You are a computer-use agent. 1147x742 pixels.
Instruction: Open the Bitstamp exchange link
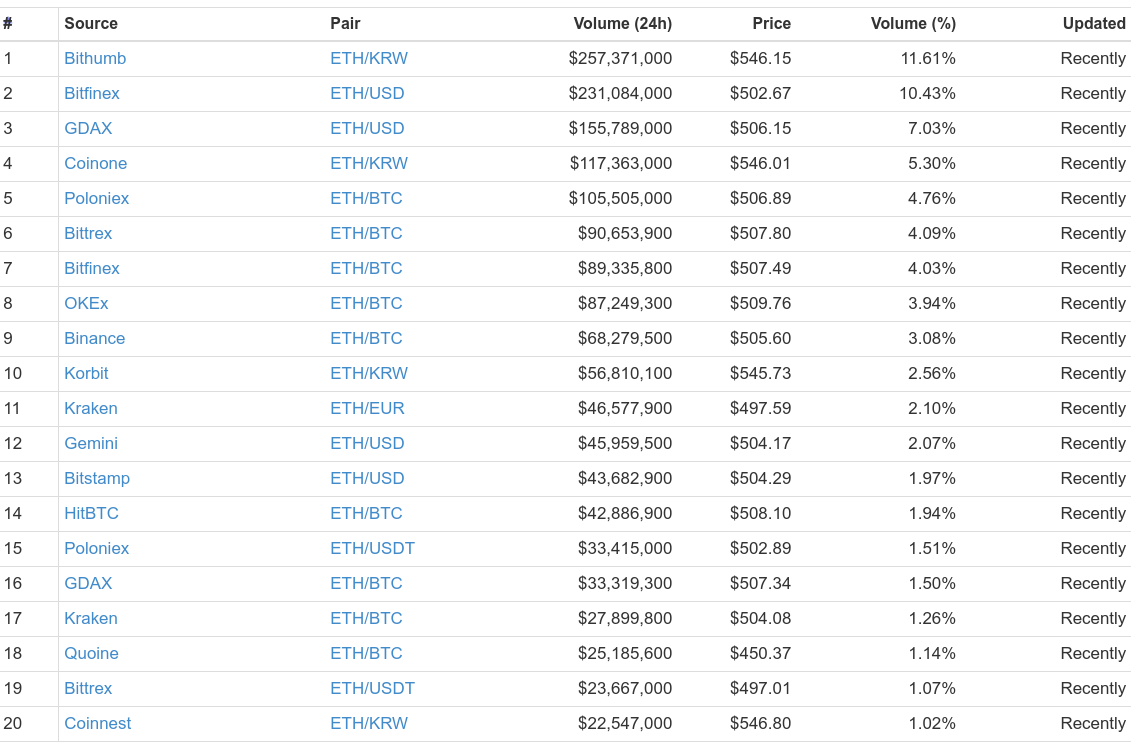pyautogui.click(x=97, y=479)
